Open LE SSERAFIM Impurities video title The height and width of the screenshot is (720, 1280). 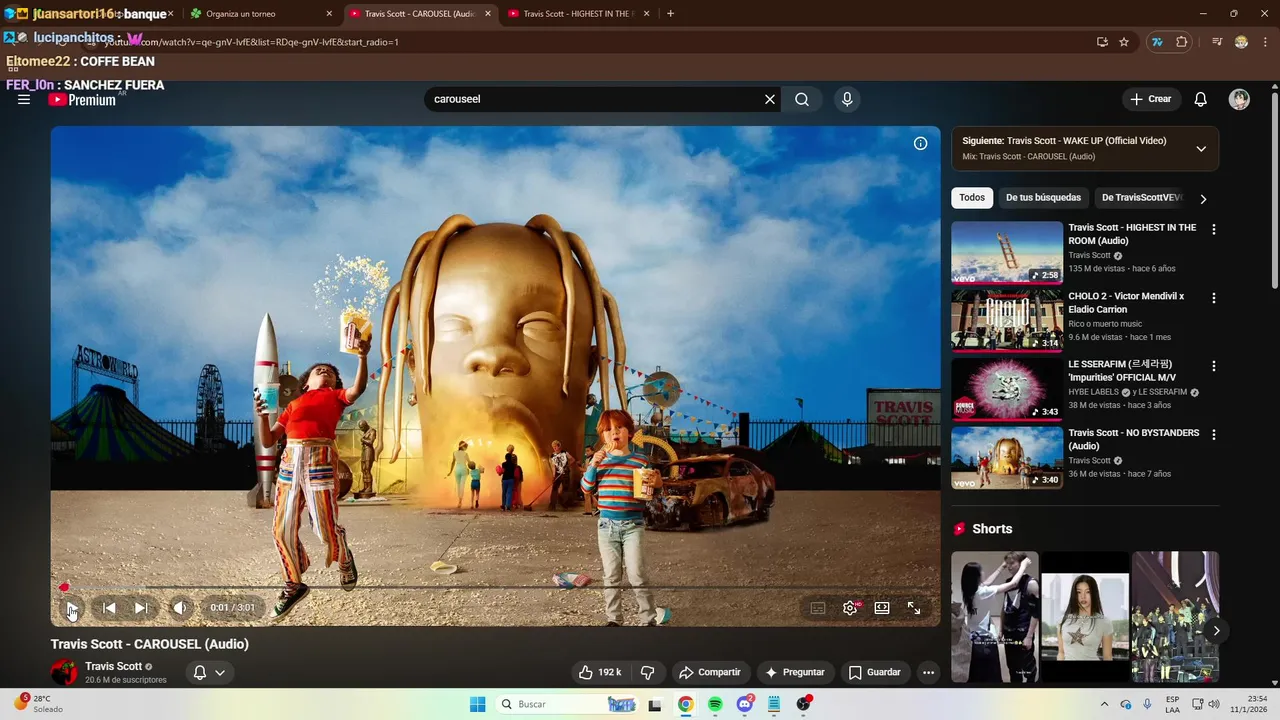pyautogui.click(x=1122, y=371)
